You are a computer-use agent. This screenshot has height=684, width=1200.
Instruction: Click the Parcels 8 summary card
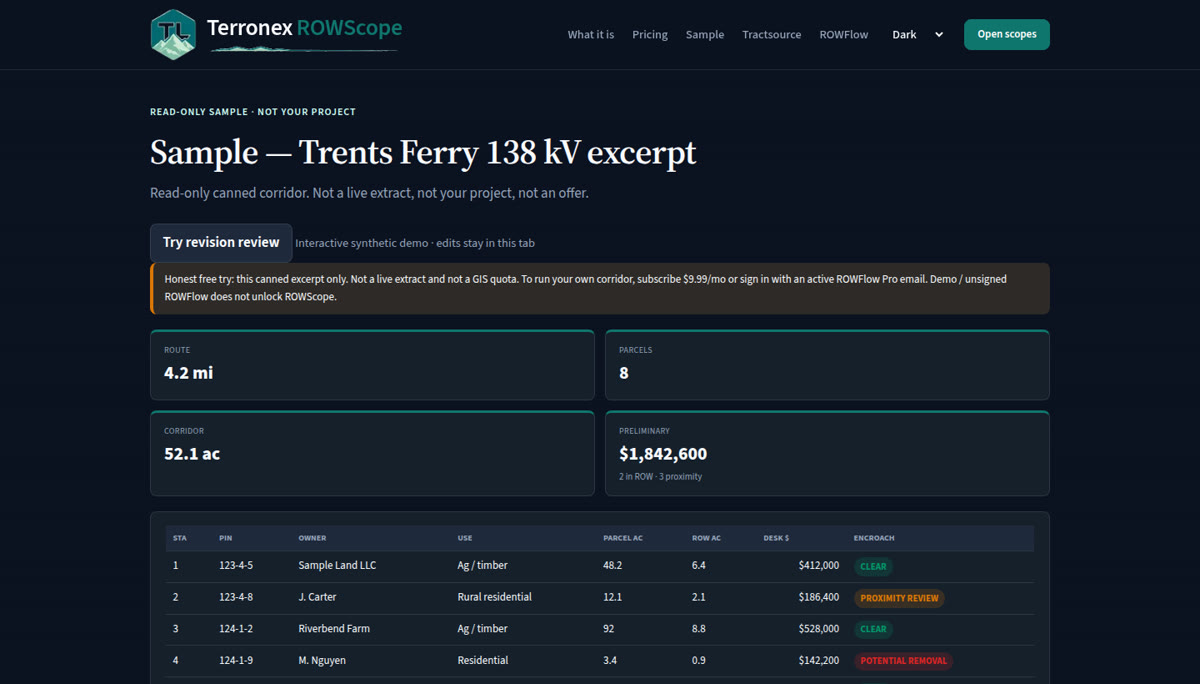pyautogui.click(x=827, y=365)
